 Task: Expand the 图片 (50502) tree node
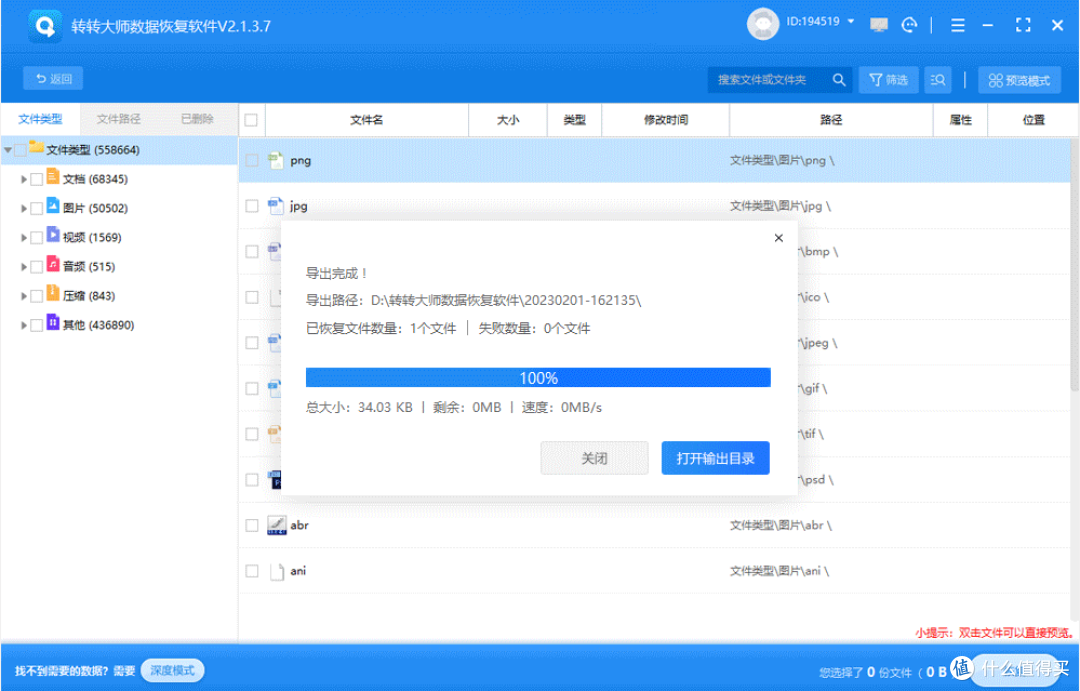coord(23,208)
